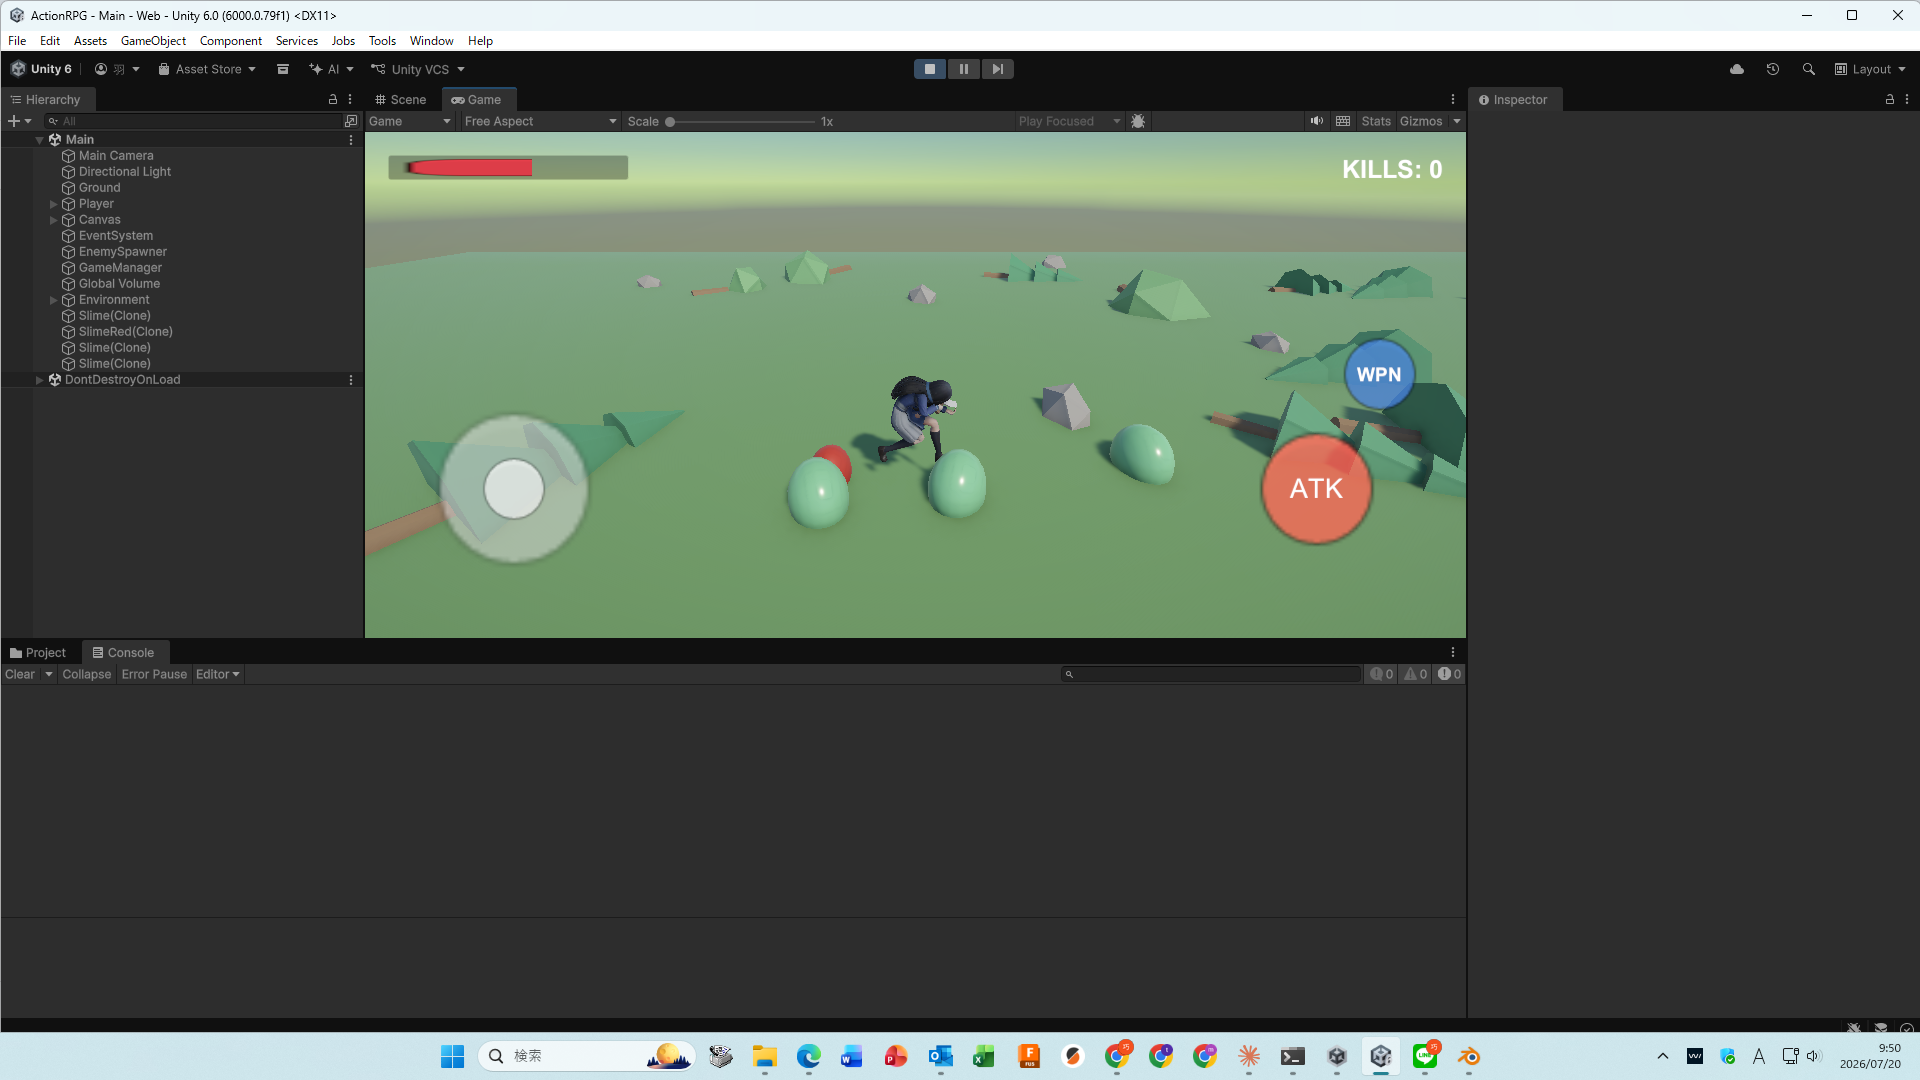Screen dimensions: 1920x1080
Task: Toggle Collapse in the Console
Action: [87, 674]
